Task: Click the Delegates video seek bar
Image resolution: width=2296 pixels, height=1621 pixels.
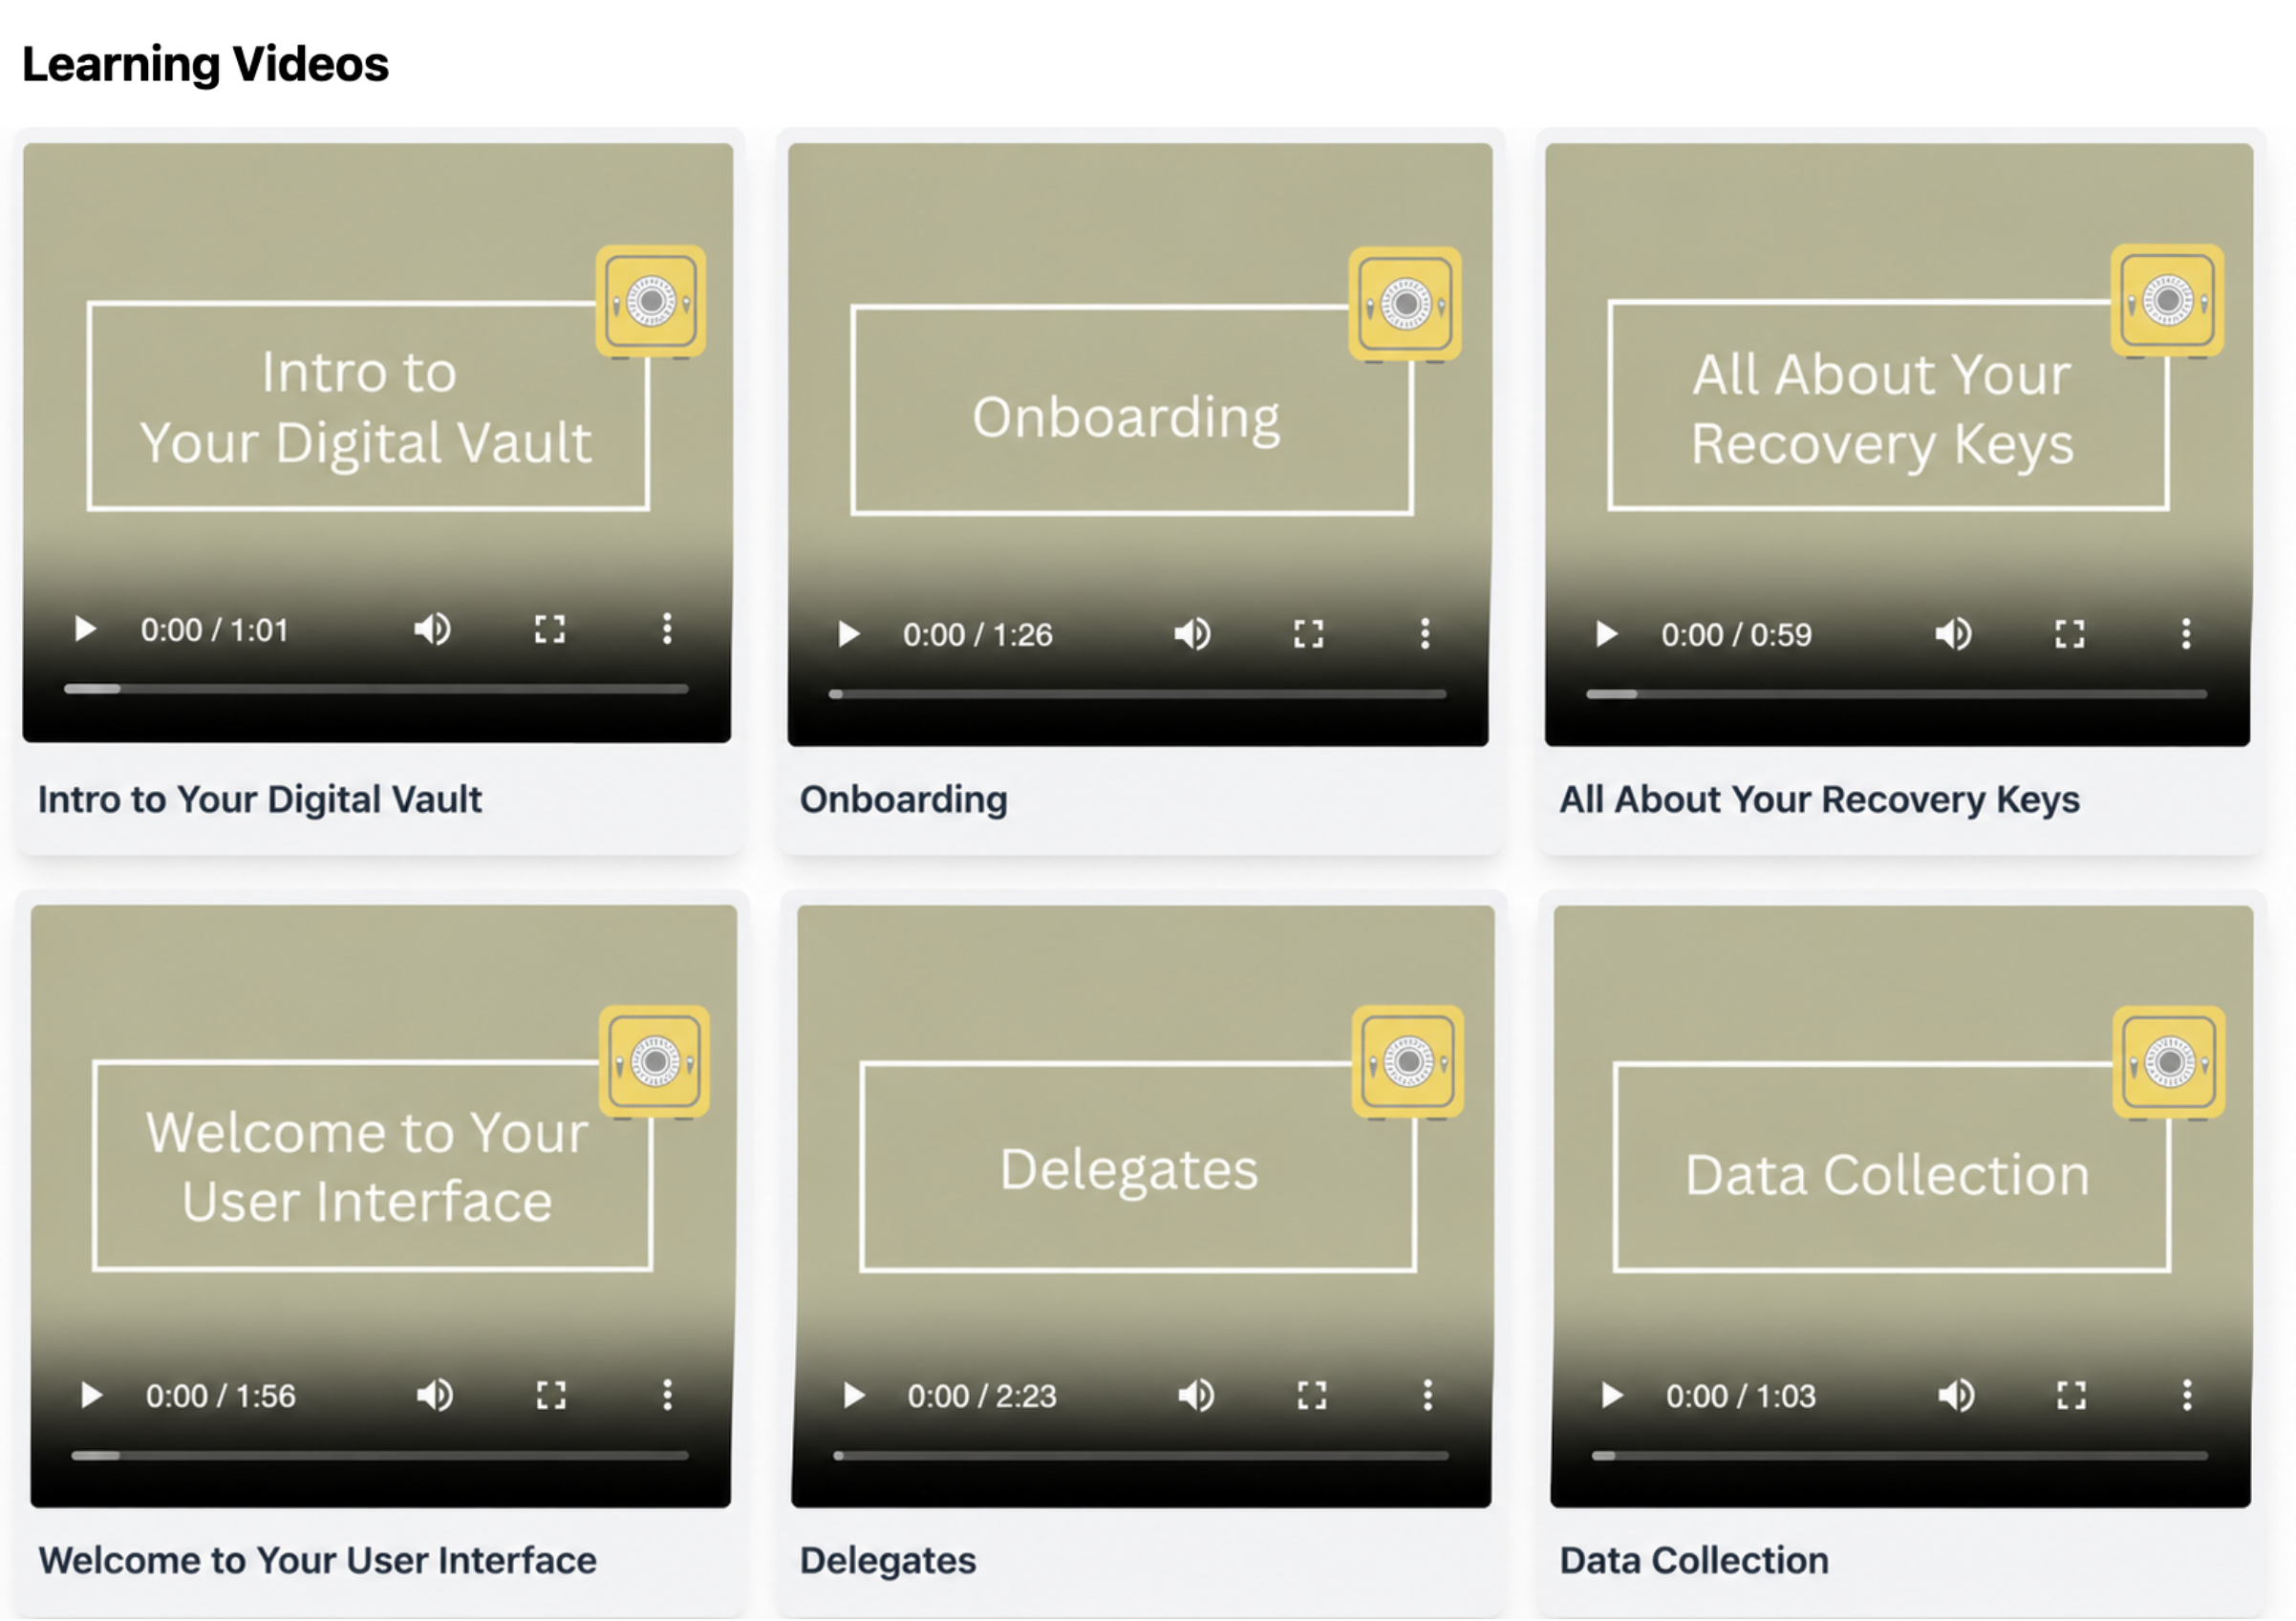Action: pos(1141,1456)
